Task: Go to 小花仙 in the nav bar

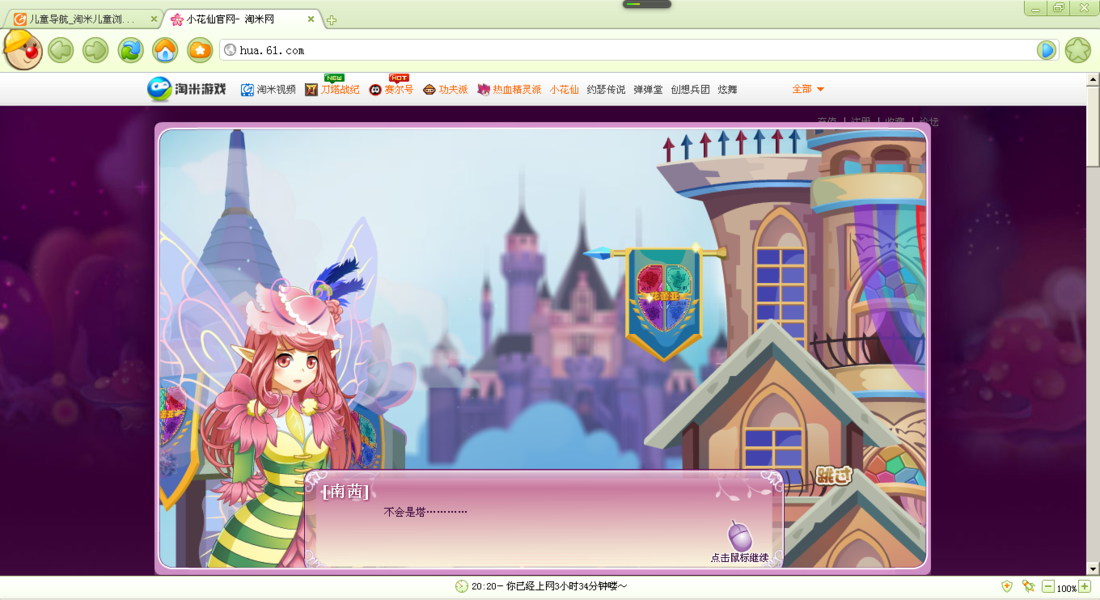Action: tap(564, 90)
